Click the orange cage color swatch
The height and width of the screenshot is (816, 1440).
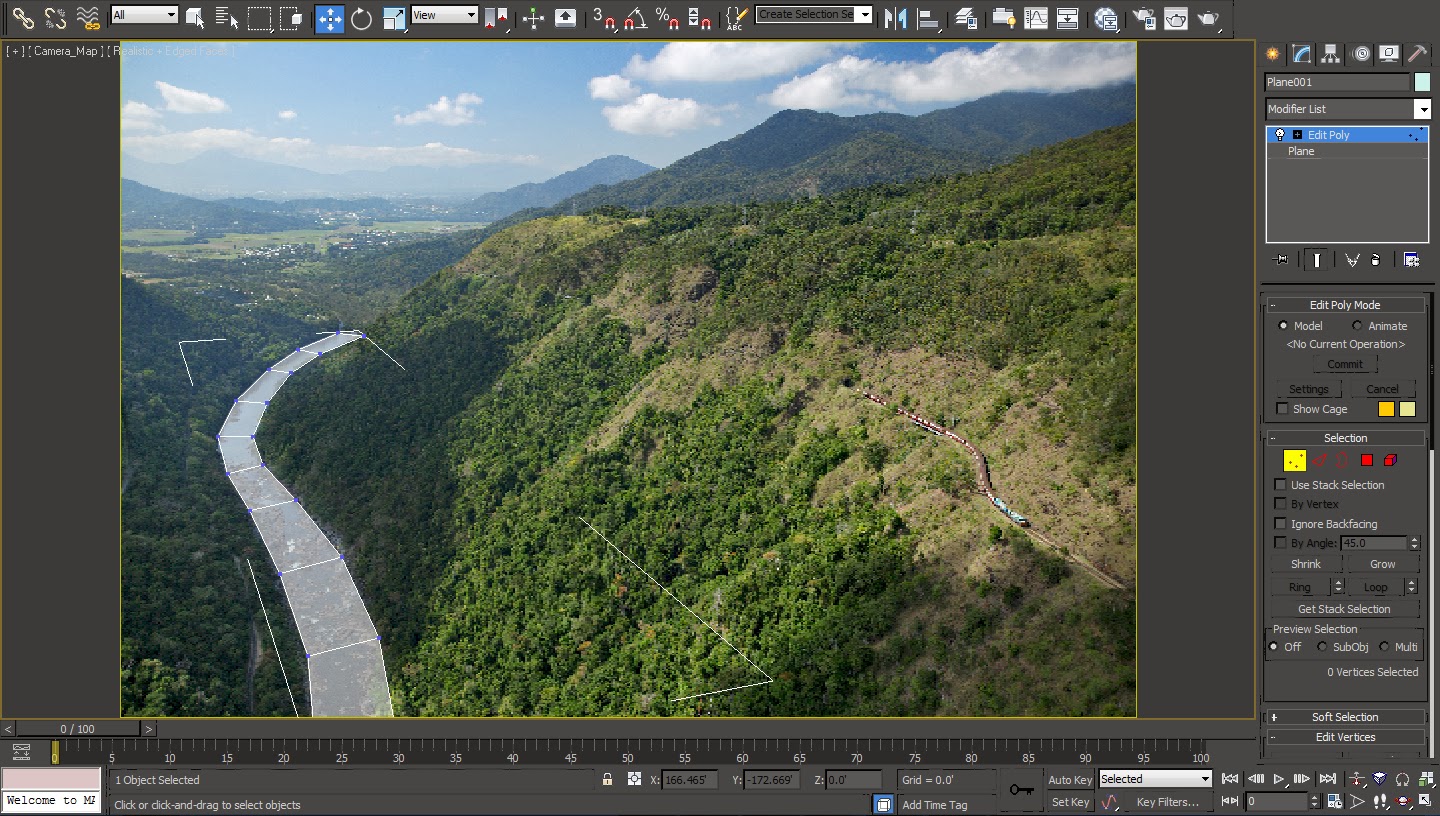point(1386,409)
